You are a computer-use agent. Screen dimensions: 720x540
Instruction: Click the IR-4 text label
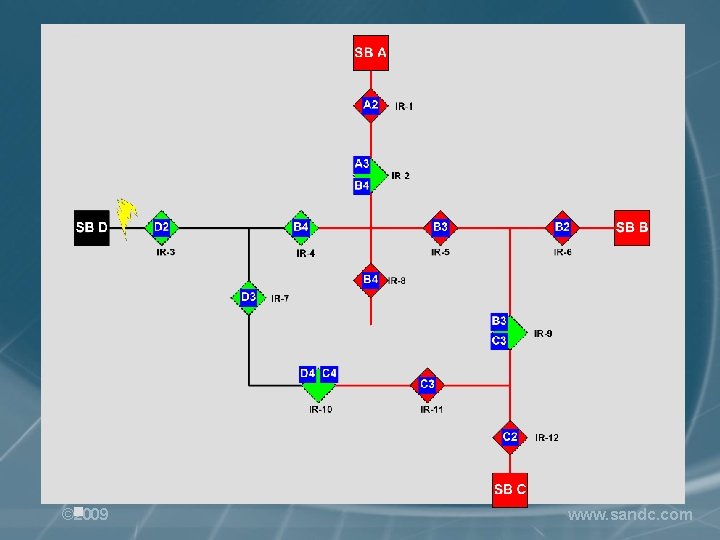coord(306,253)
